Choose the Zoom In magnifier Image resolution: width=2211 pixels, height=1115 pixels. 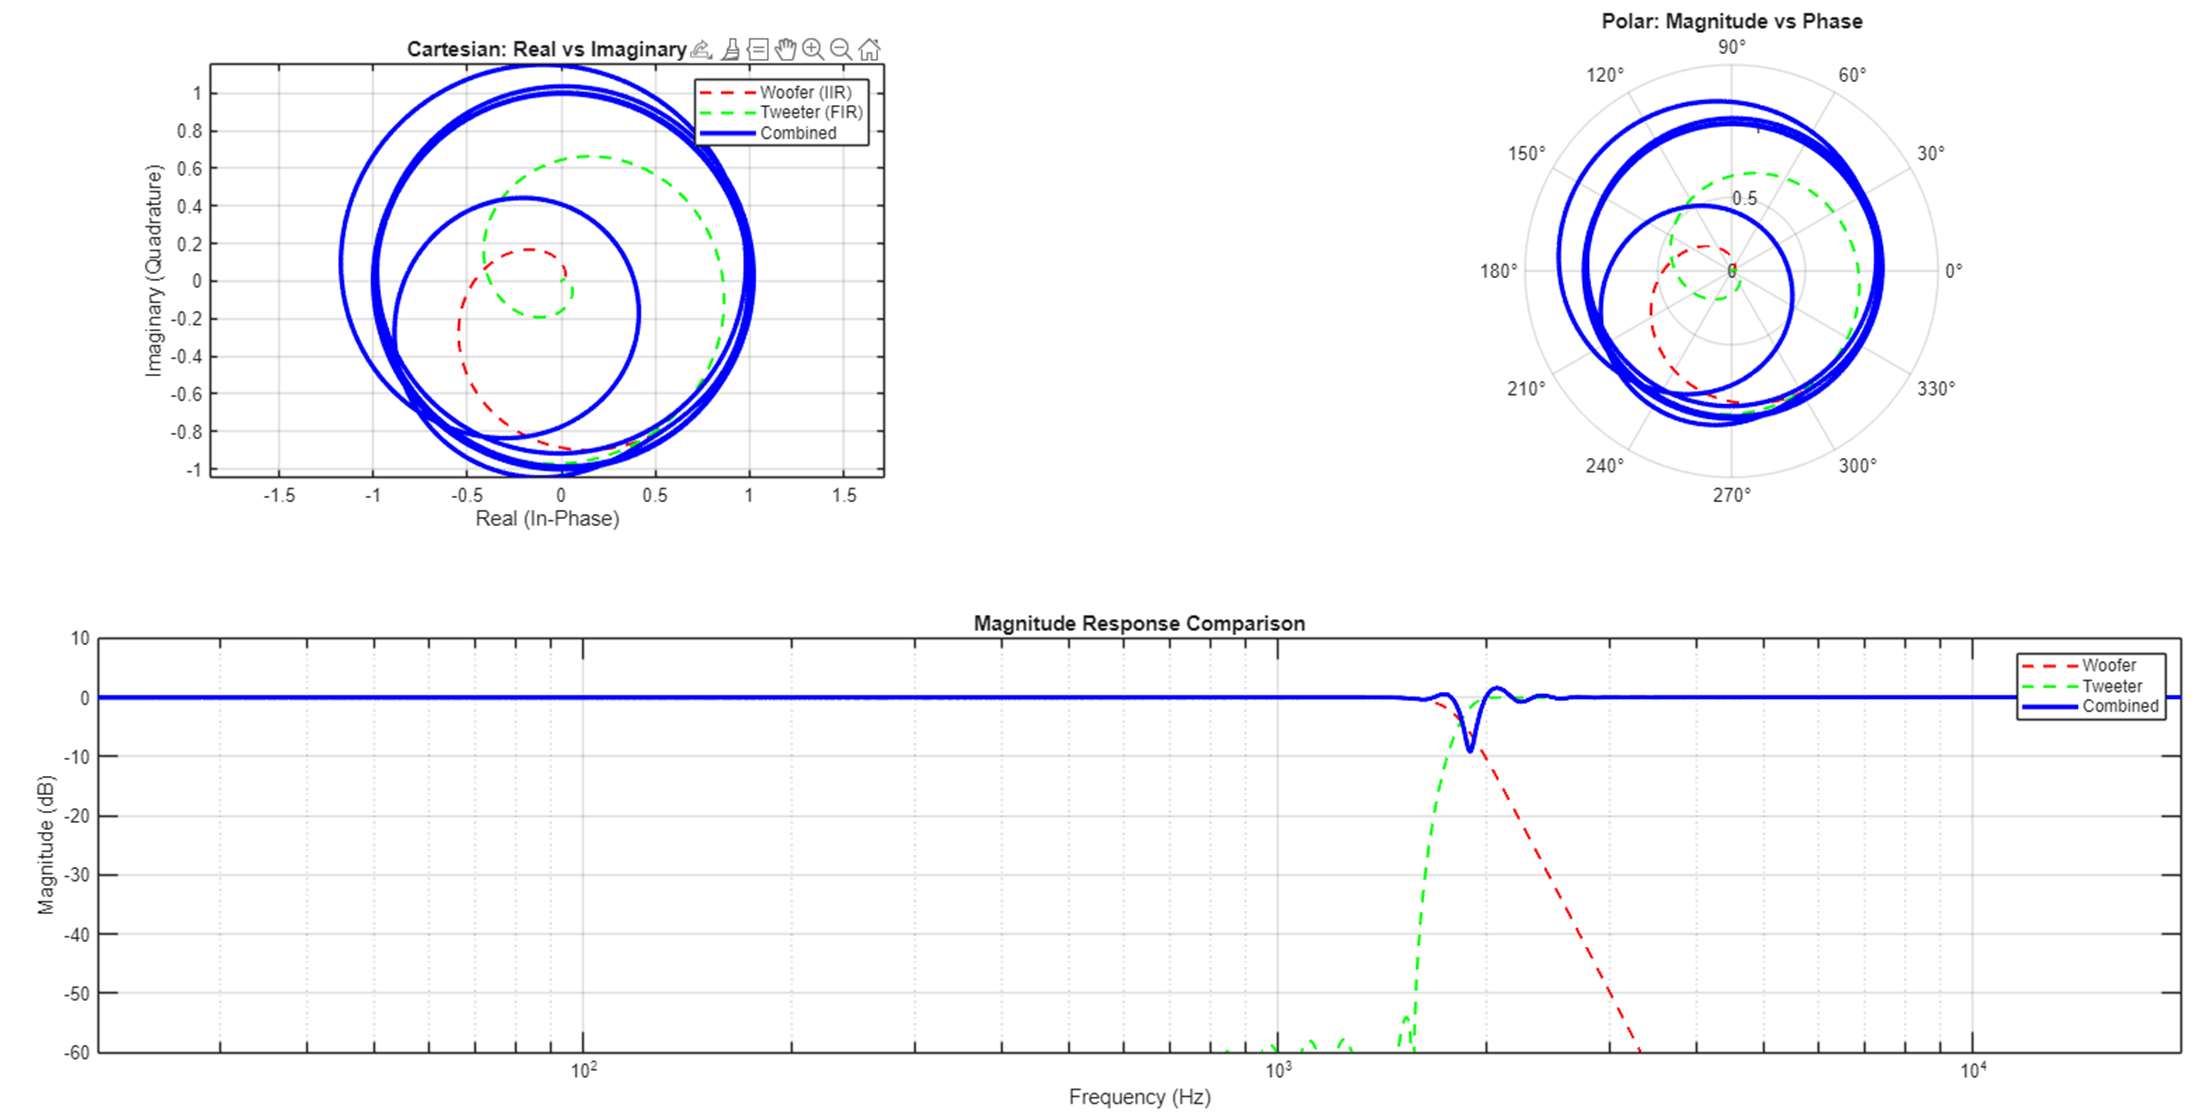pyautogui.click(x=813, y=49)
